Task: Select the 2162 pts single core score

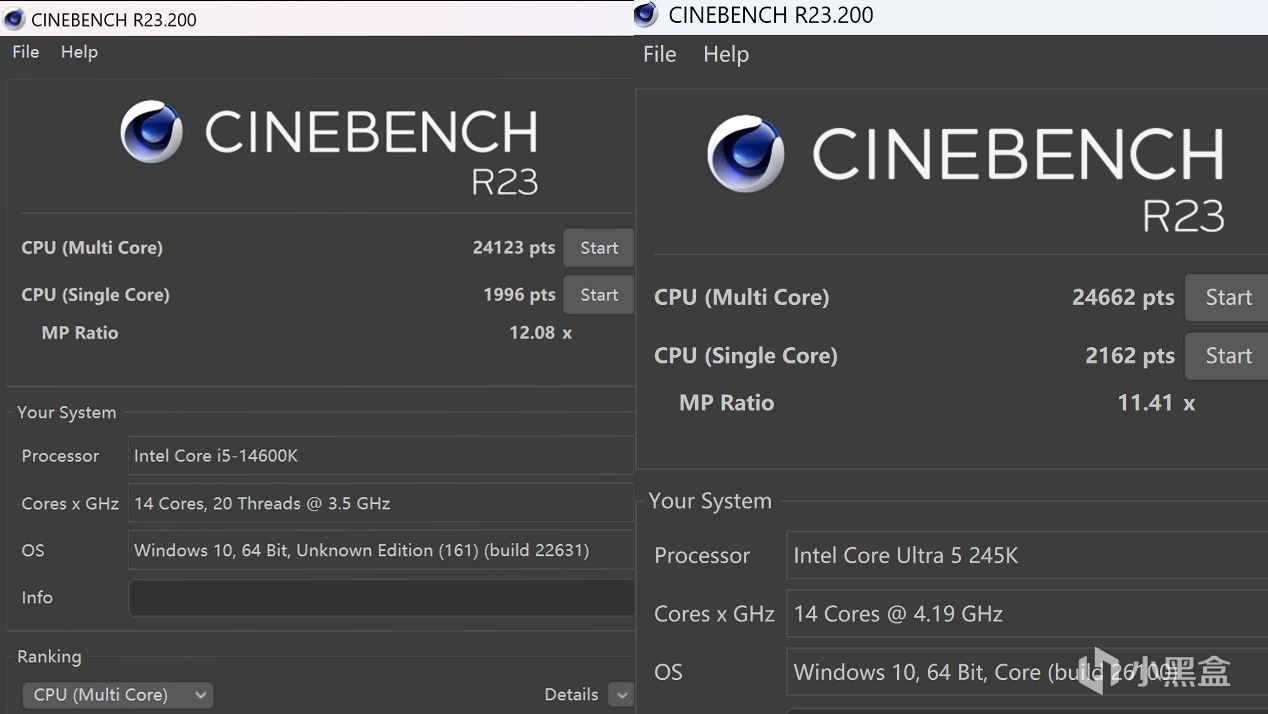Action: (1130, 356)
